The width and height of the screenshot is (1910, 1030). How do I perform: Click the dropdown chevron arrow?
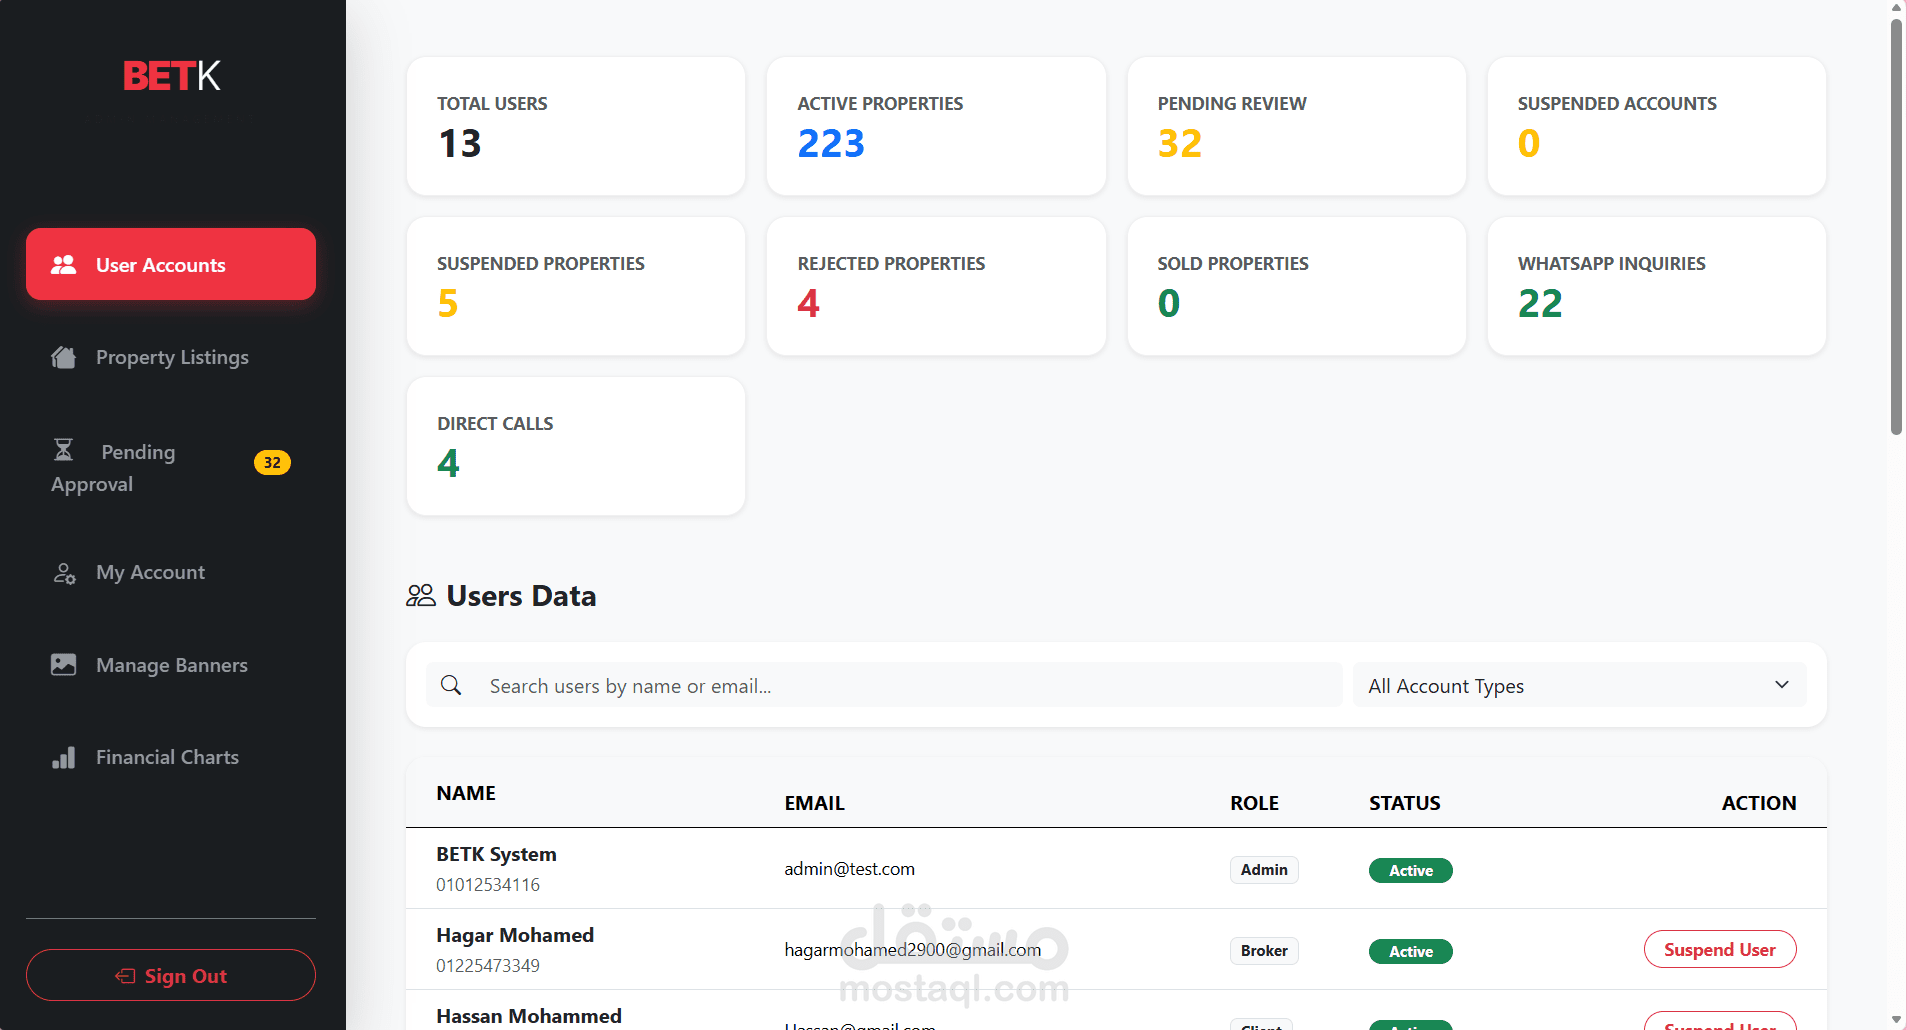1781,685
